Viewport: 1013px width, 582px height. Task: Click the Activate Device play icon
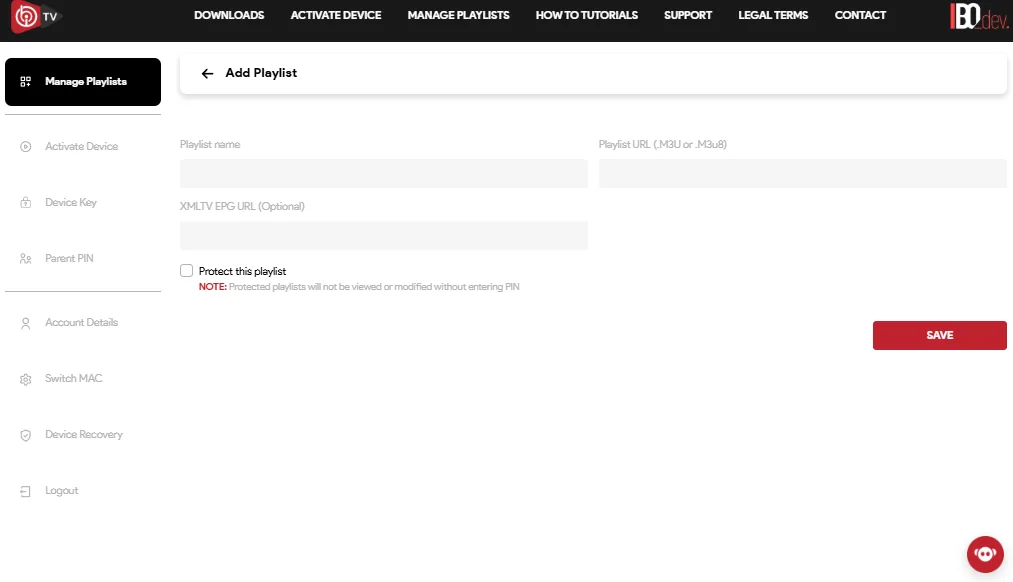25,147
